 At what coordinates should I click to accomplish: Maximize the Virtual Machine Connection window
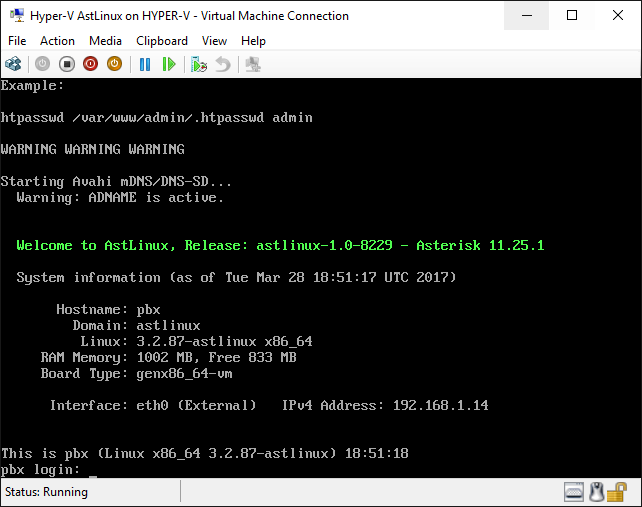[572, 16]
